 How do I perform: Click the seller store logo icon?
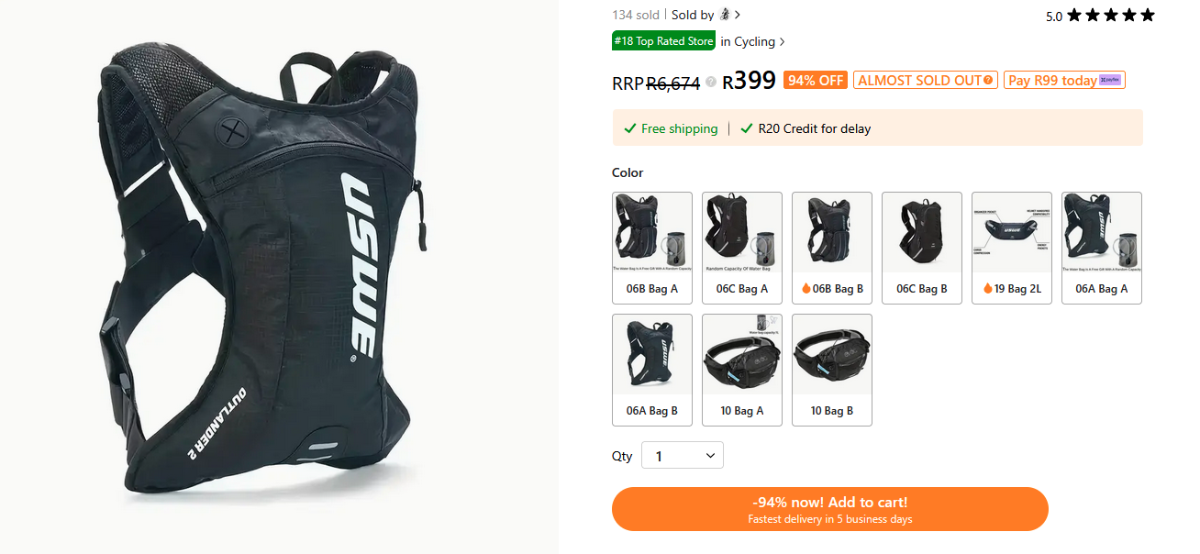(725, 15)
